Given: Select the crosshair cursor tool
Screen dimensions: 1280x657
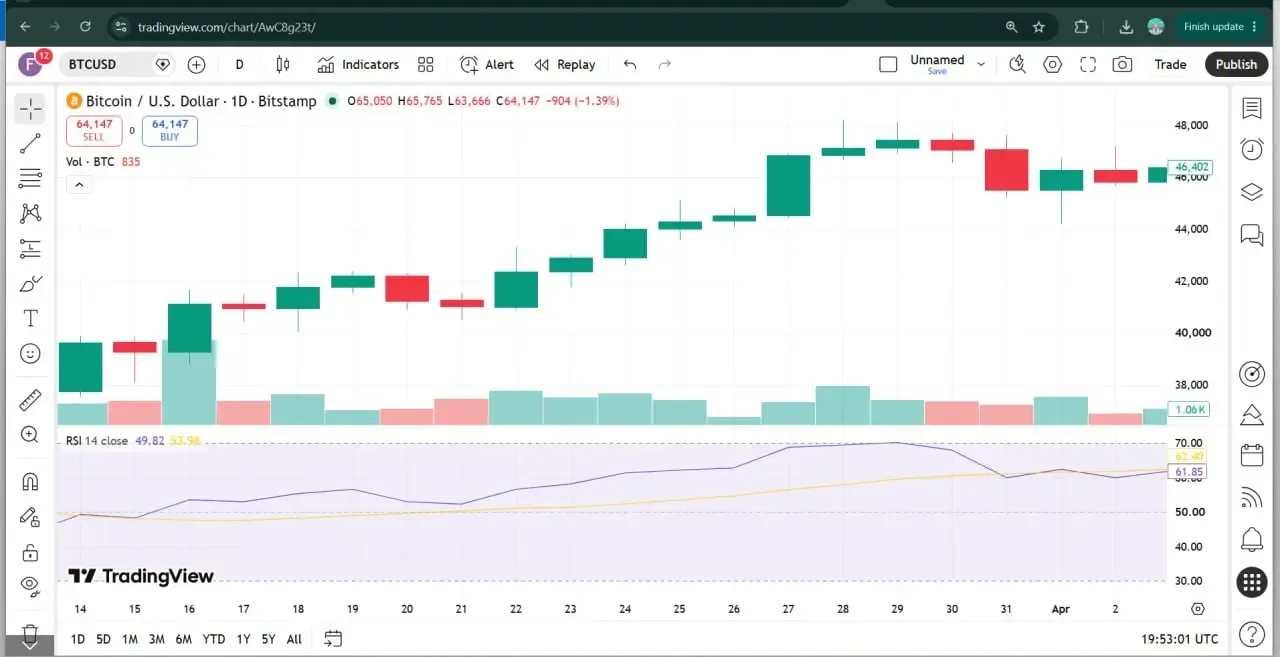Looking at the screenshot, I should [30, 108].
